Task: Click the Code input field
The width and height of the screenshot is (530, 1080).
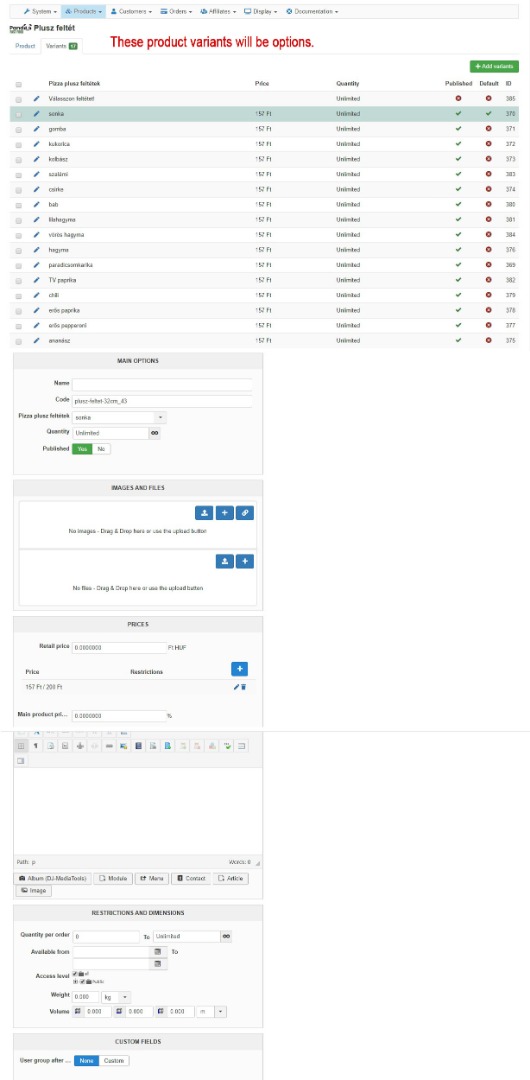Action: [x=162, y=400]
